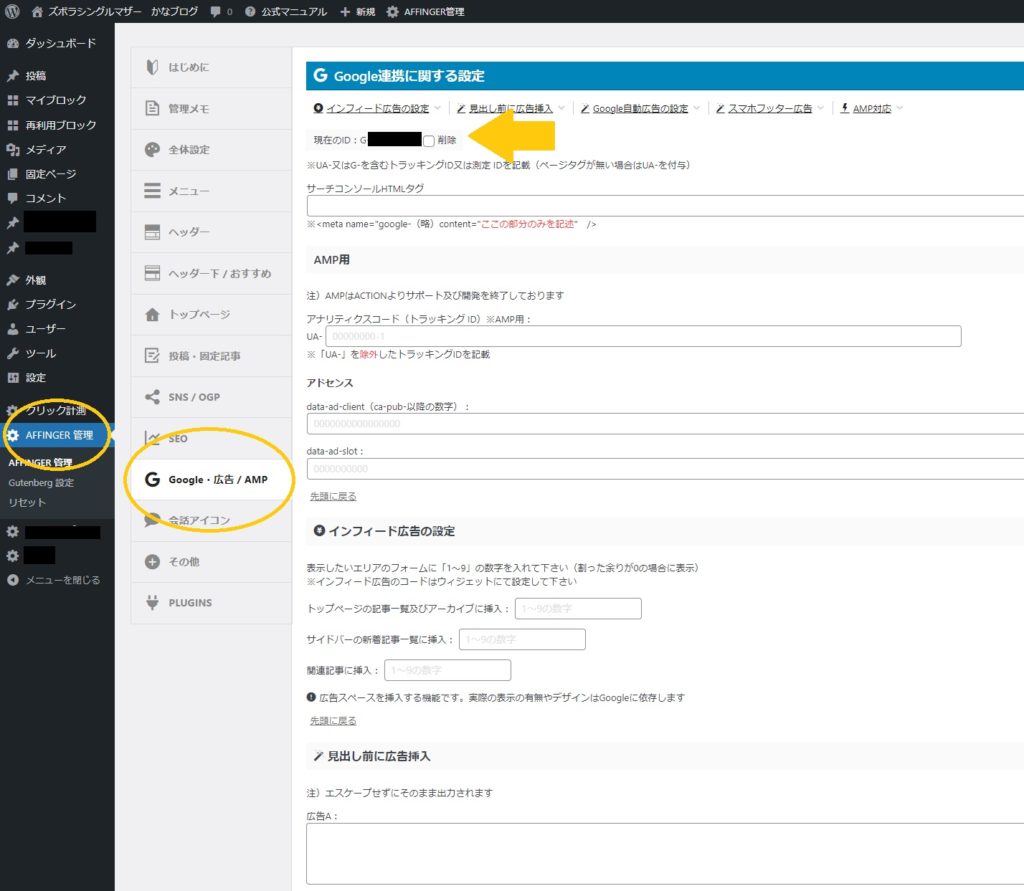Viewport: 1024px width, 891px height.
Task: Click the share icon for SNS / OGP
Action: (152, 397)
